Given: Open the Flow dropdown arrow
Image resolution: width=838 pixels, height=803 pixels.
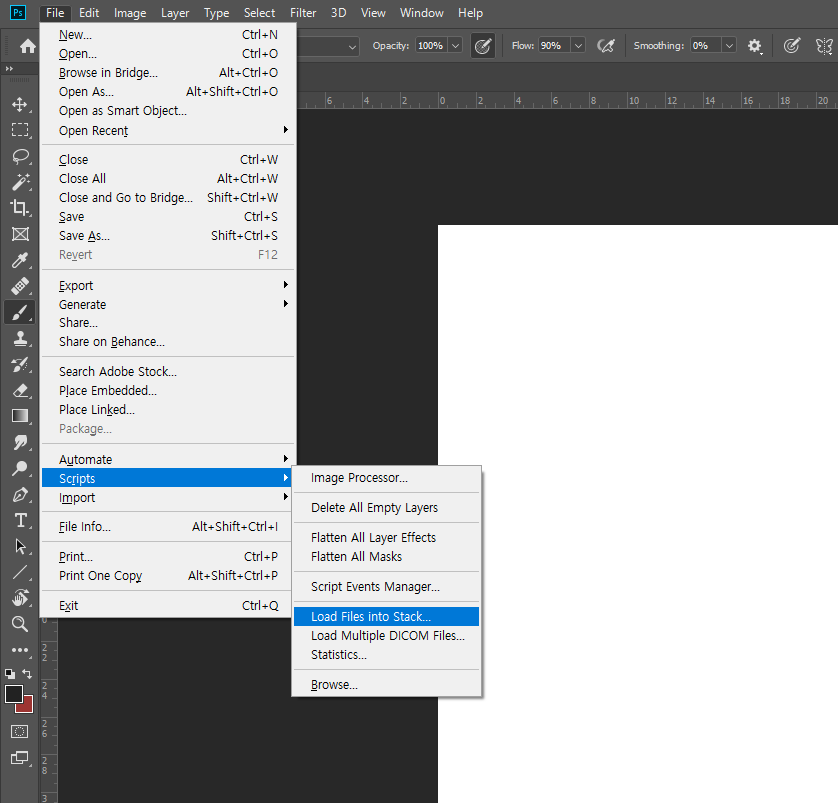Looking at the screenshot, I should [578, 46].
